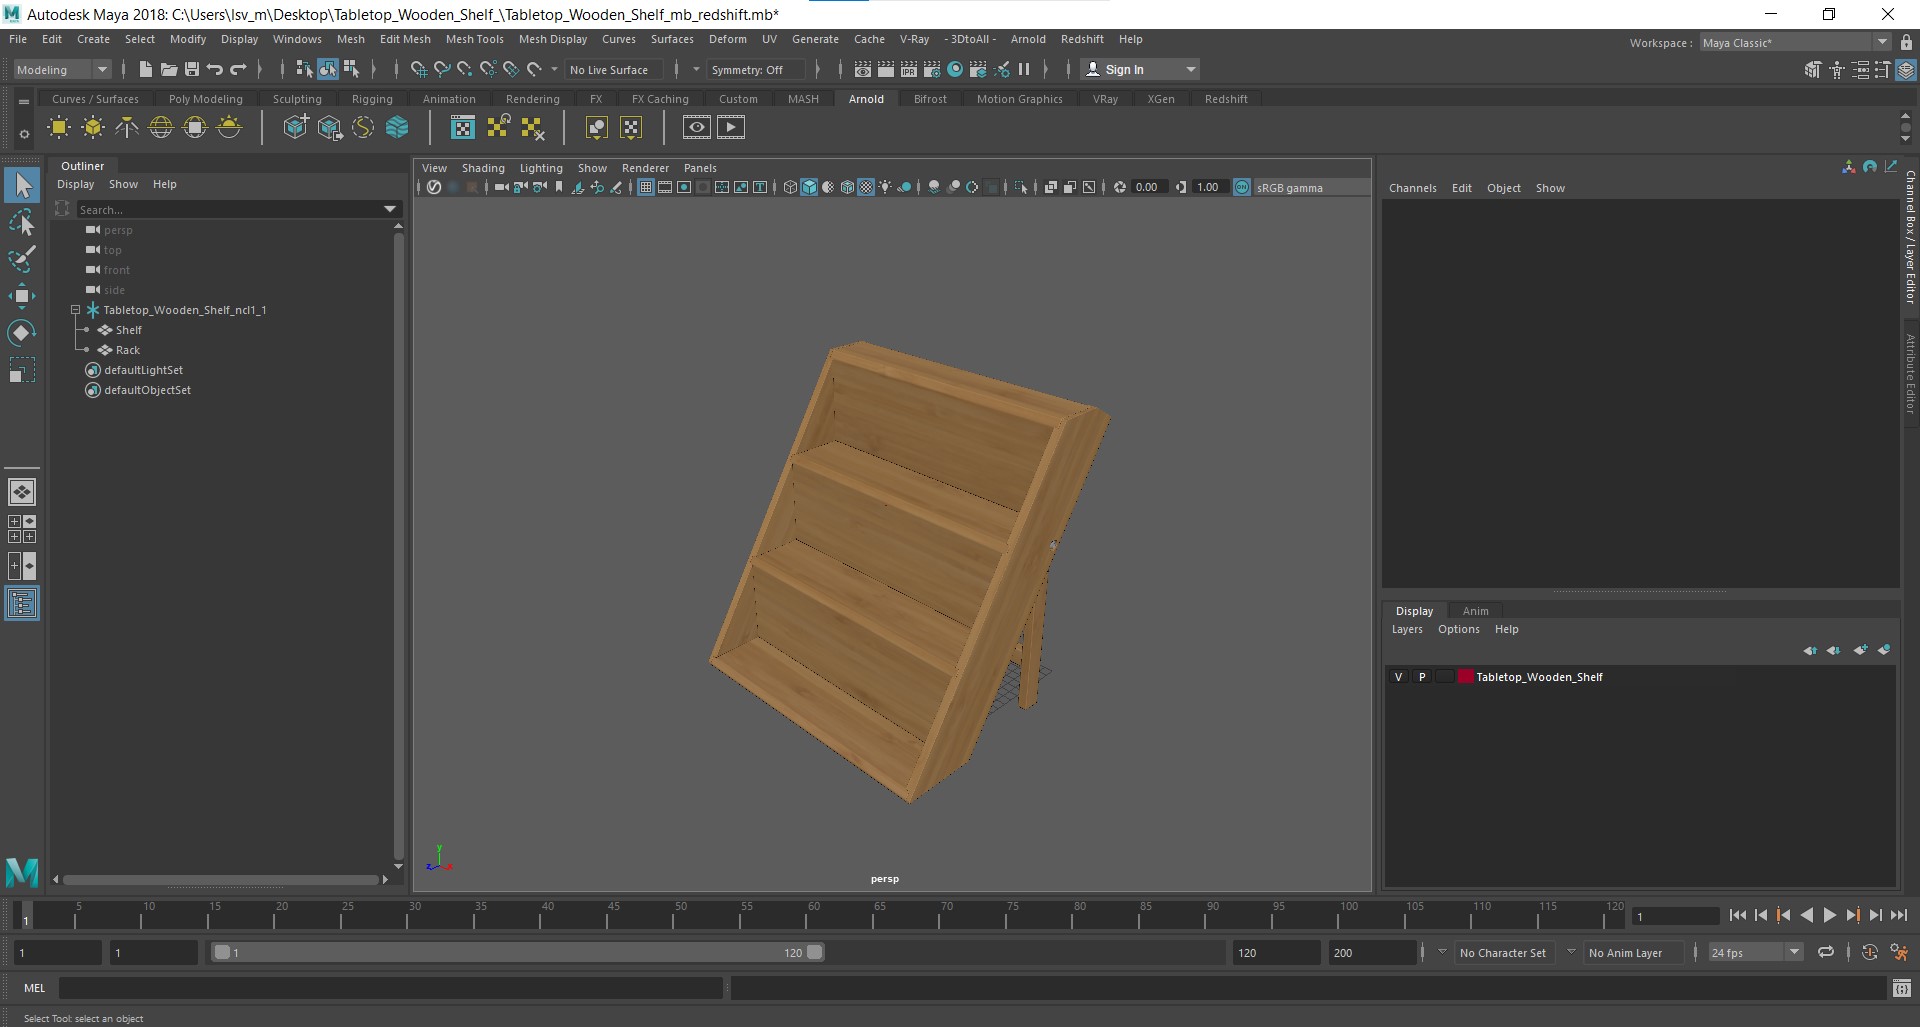The image size is (1920, 1027).
Task: Toggle P playback of Tabletop_Wooden_Shelf layer
Action: (1422, 677)
